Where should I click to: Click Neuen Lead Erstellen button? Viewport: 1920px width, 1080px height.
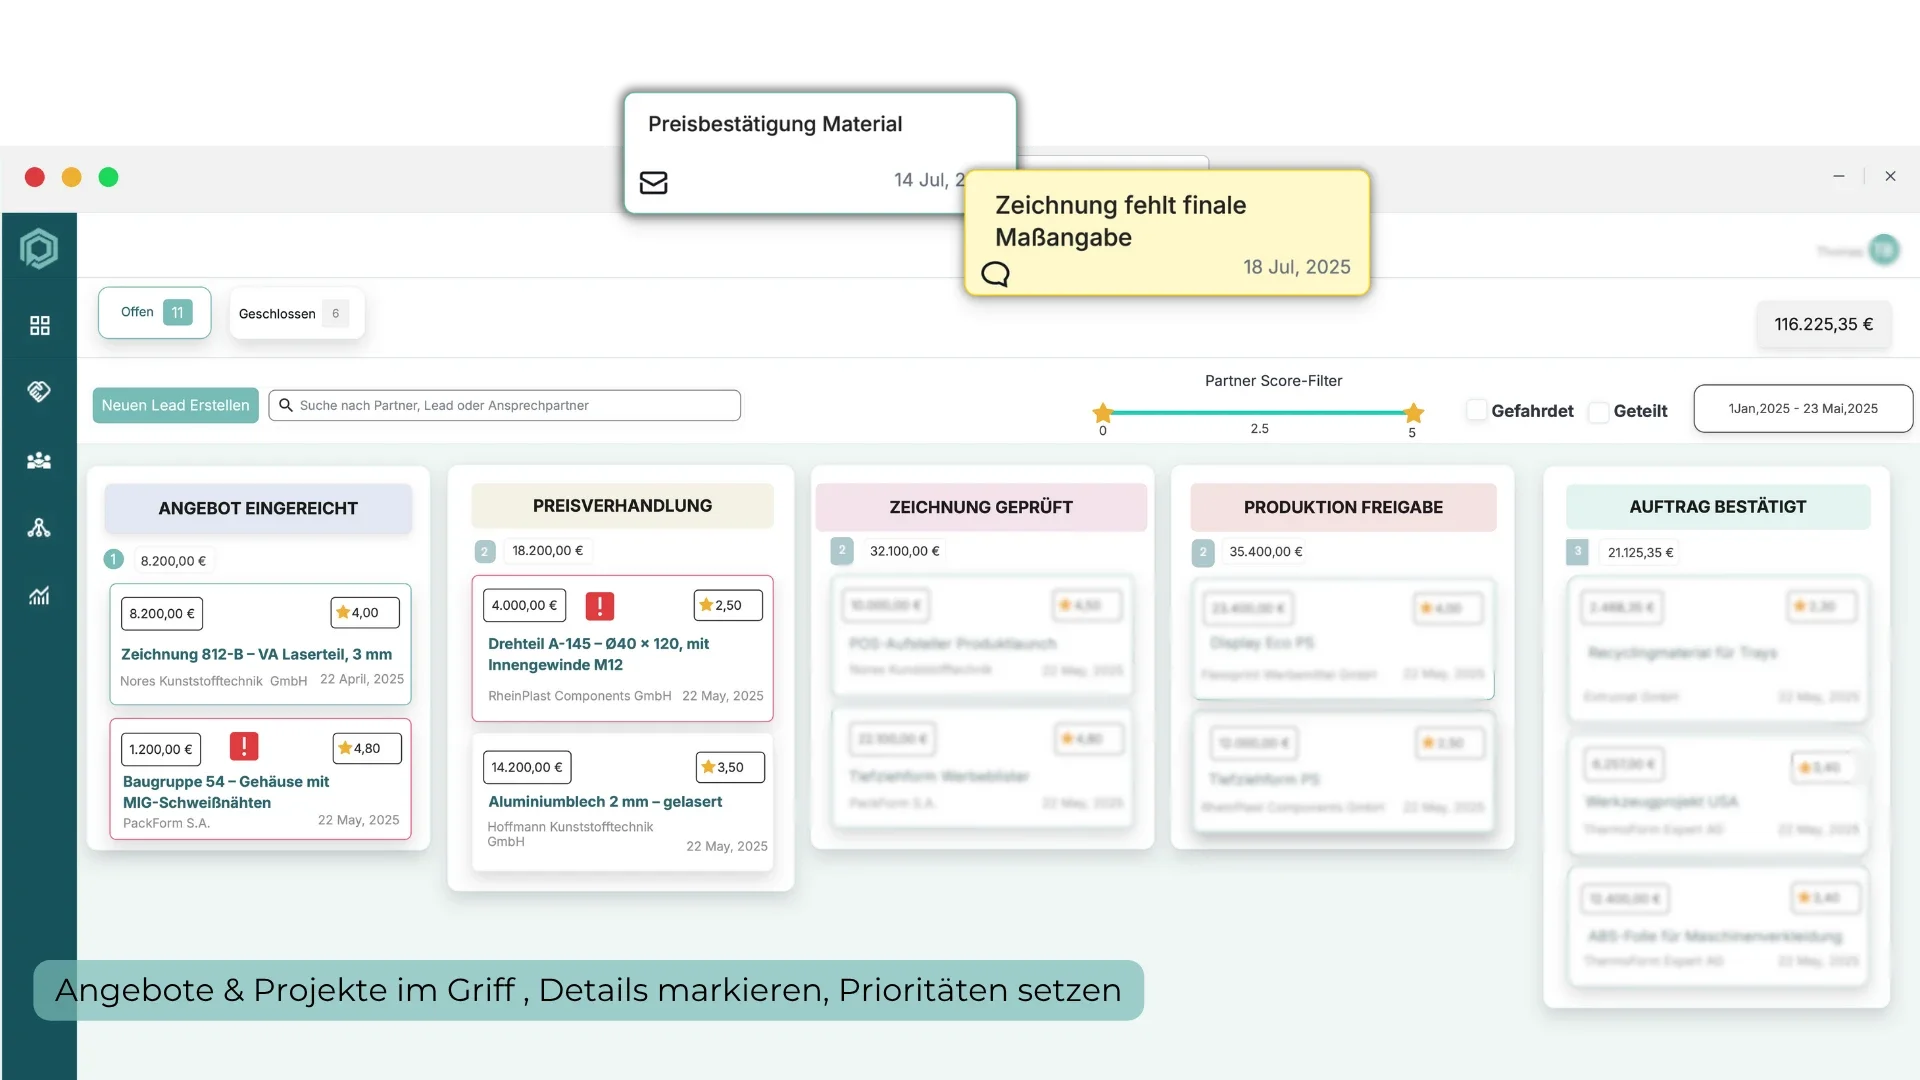pyautogui.click(x=175, y=405)
